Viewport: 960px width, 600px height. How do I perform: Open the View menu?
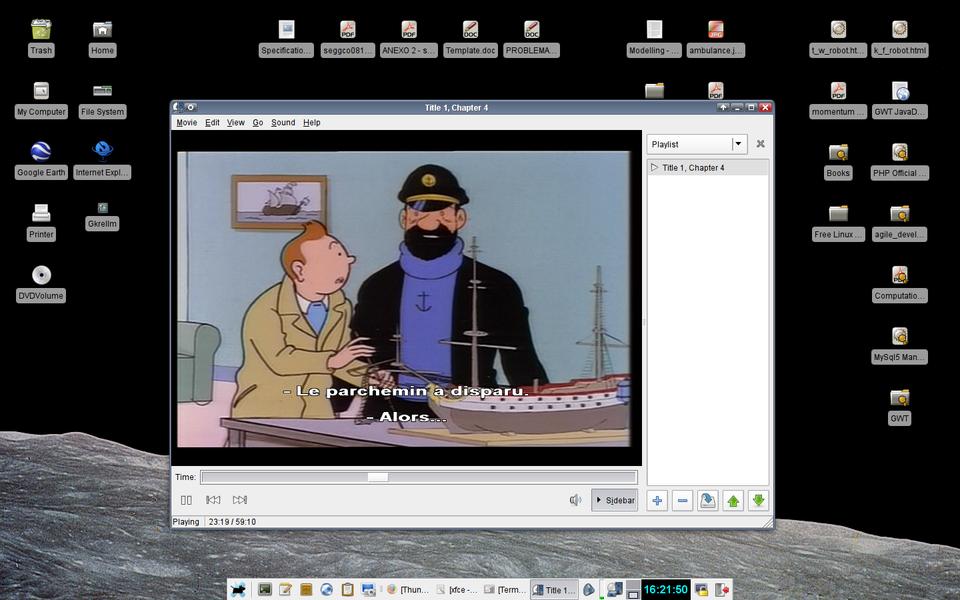(x=236, y=122)
